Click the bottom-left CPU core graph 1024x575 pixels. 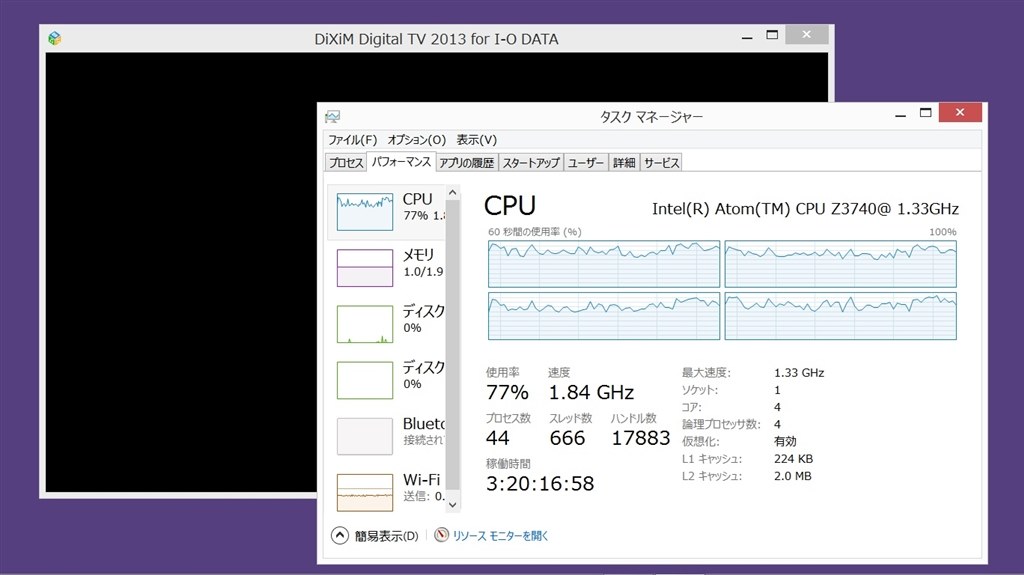[603, 316]
